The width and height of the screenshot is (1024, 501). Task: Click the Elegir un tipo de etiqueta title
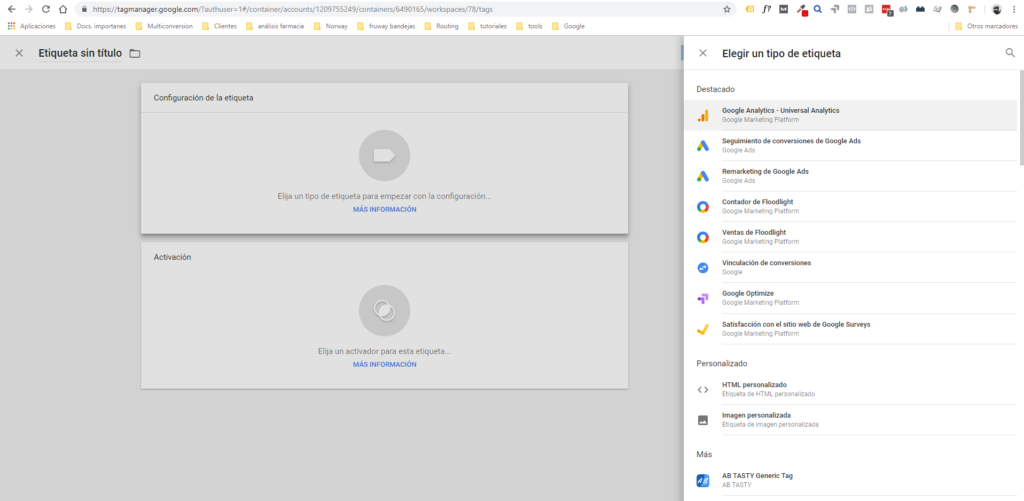click(781, 54)
